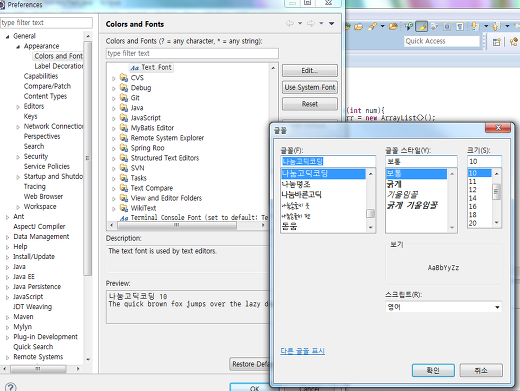Select Web Browser in the preferences tree

point(43,196)
